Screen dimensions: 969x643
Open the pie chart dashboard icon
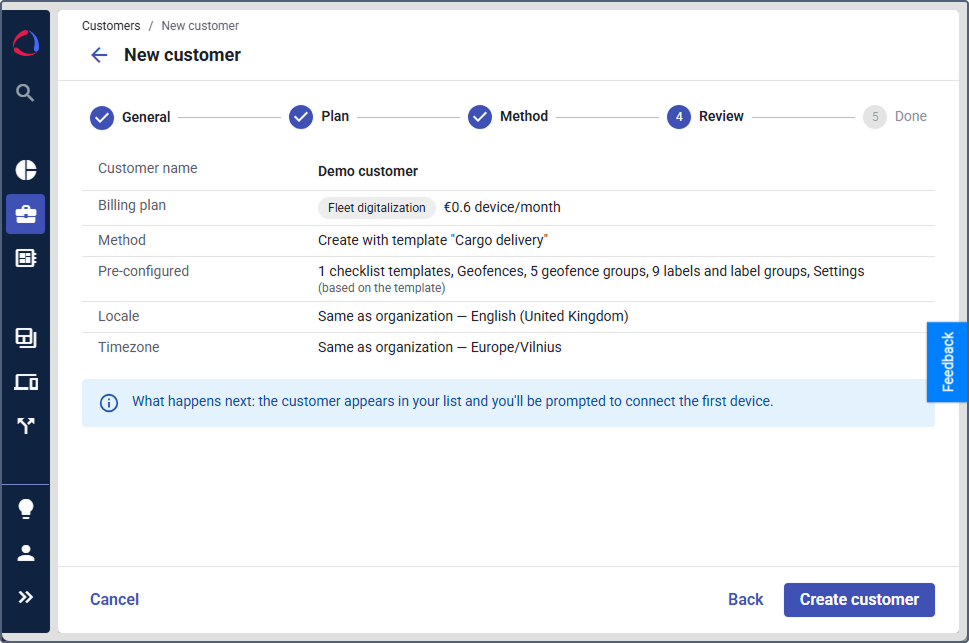pyautogui.click(x=26, y=169)
